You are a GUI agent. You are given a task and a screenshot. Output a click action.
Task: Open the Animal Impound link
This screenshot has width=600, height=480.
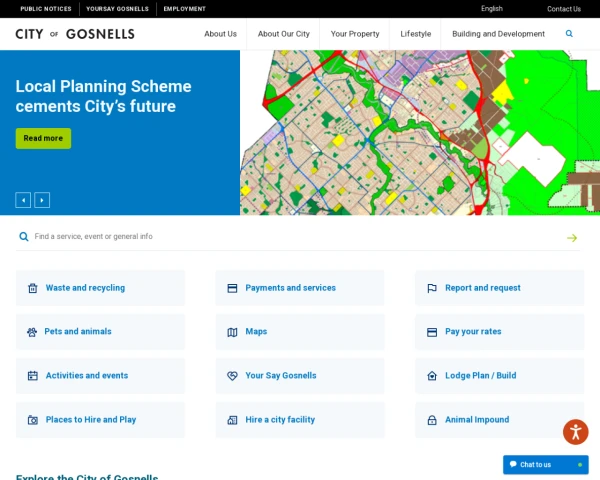[499, 420]
